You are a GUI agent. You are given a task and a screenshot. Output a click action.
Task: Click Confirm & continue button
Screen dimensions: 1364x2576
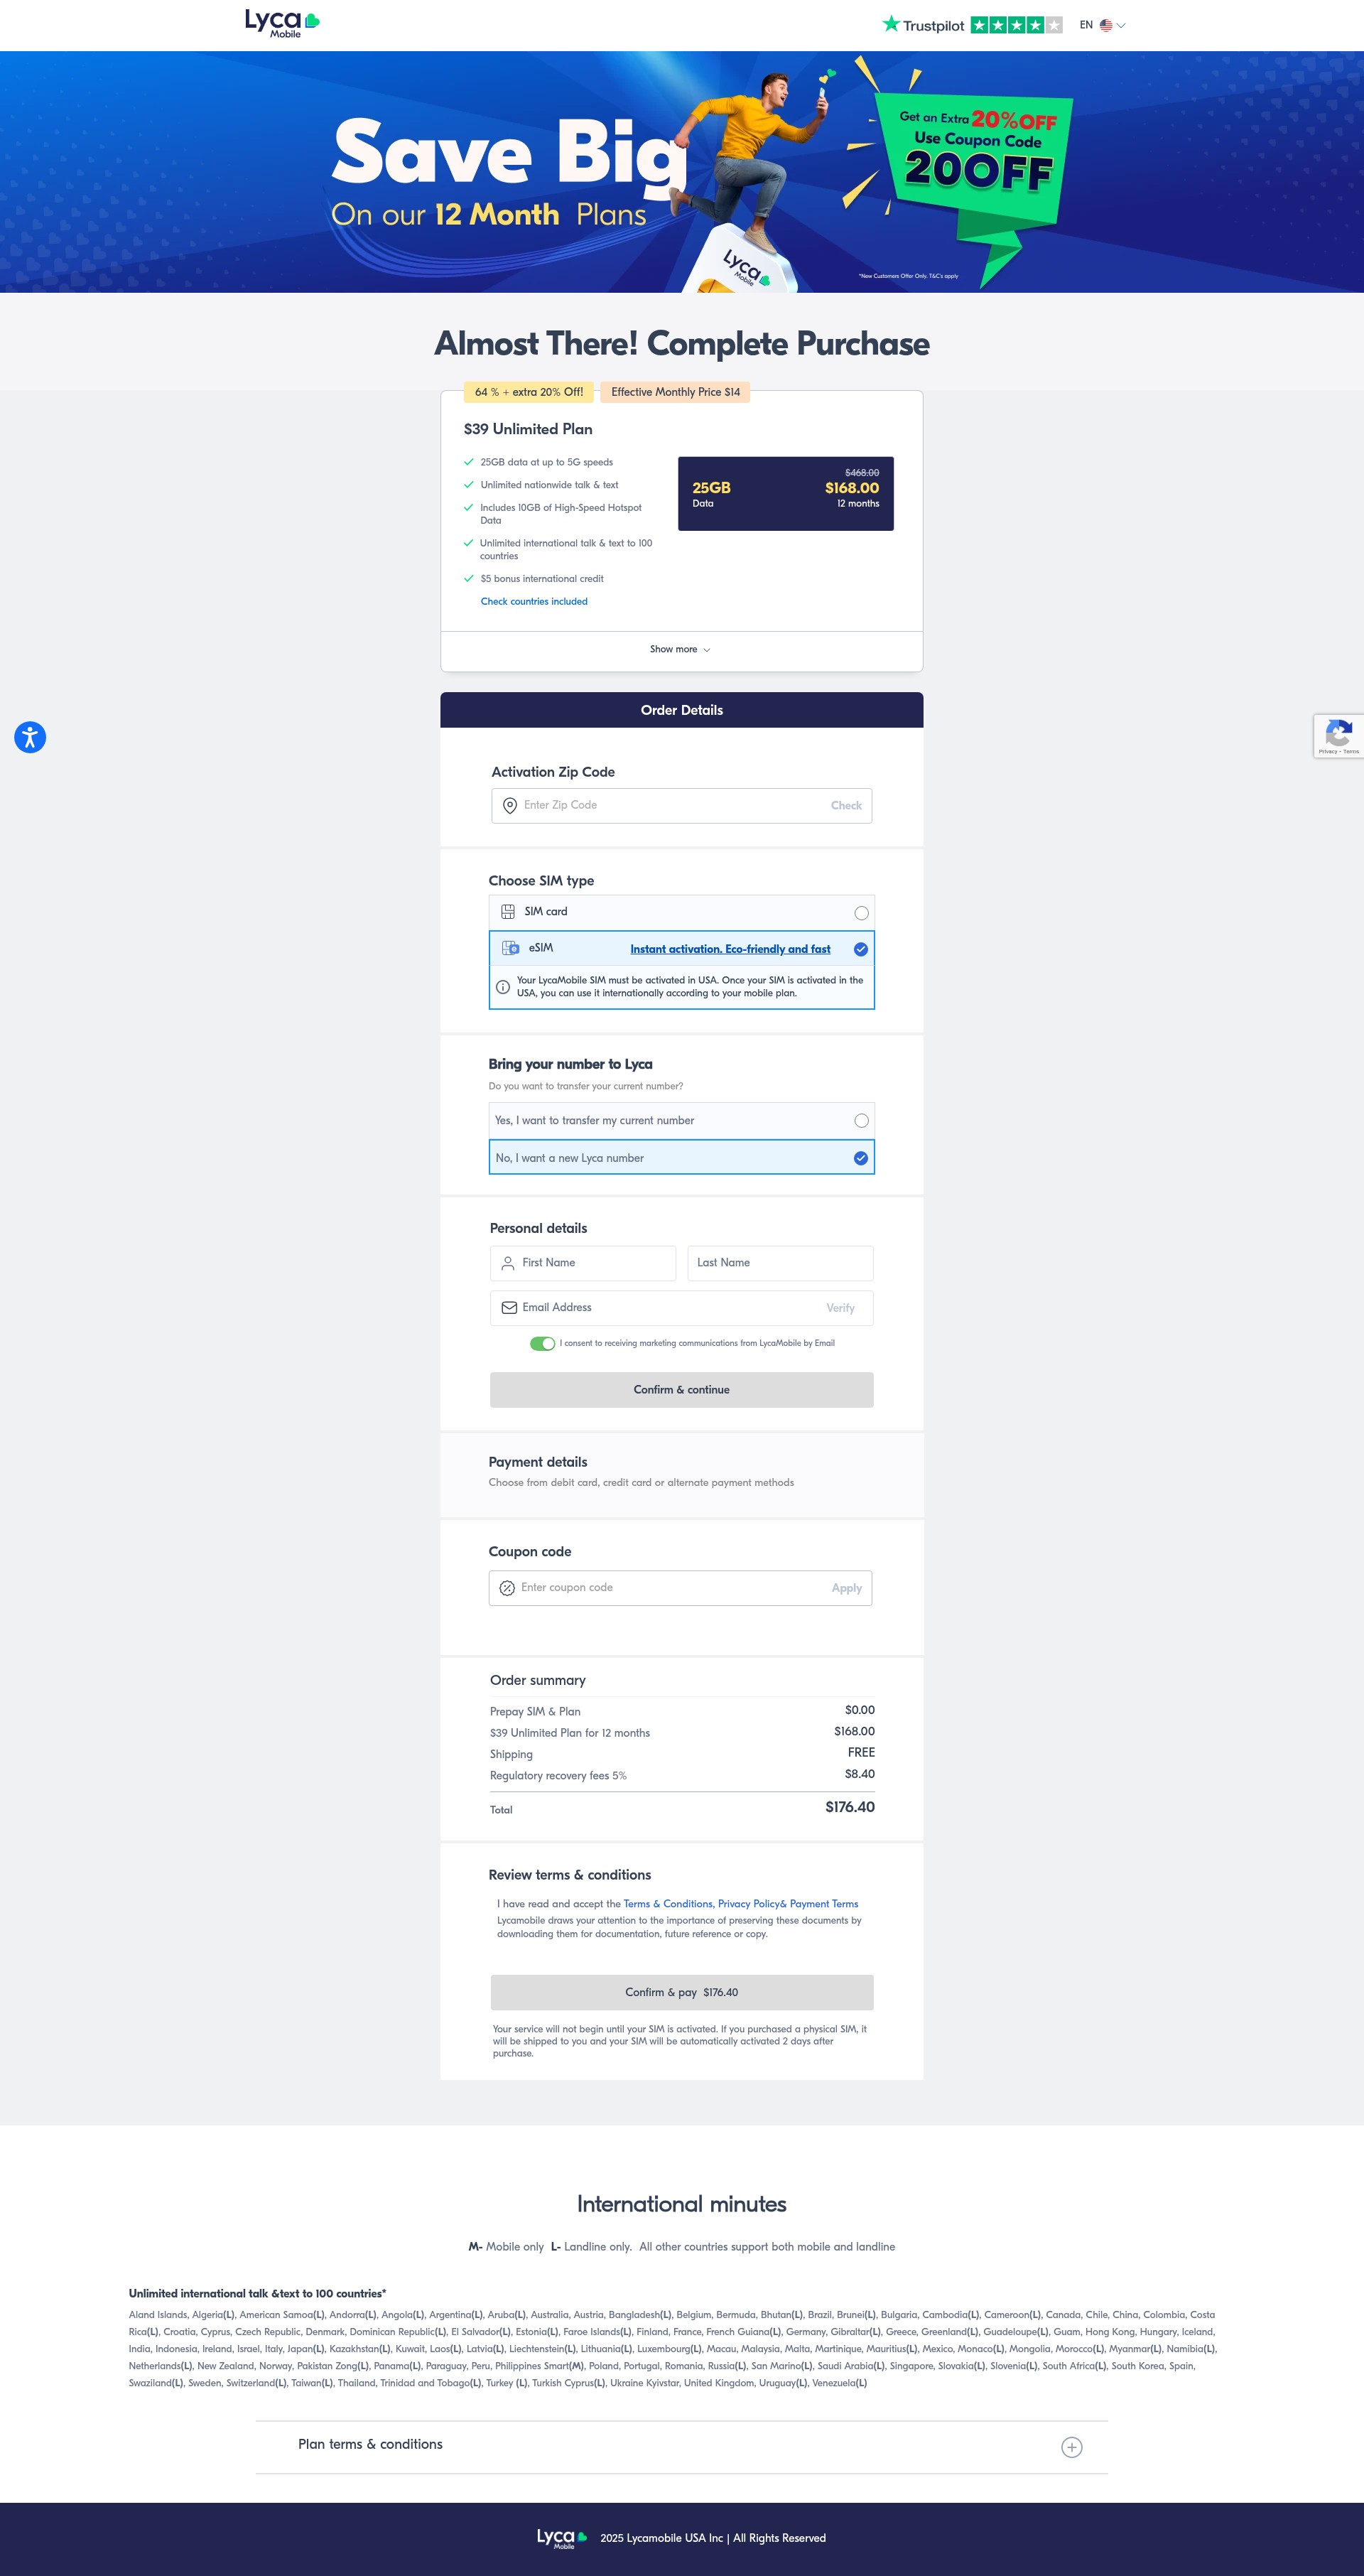point(682,1390)
